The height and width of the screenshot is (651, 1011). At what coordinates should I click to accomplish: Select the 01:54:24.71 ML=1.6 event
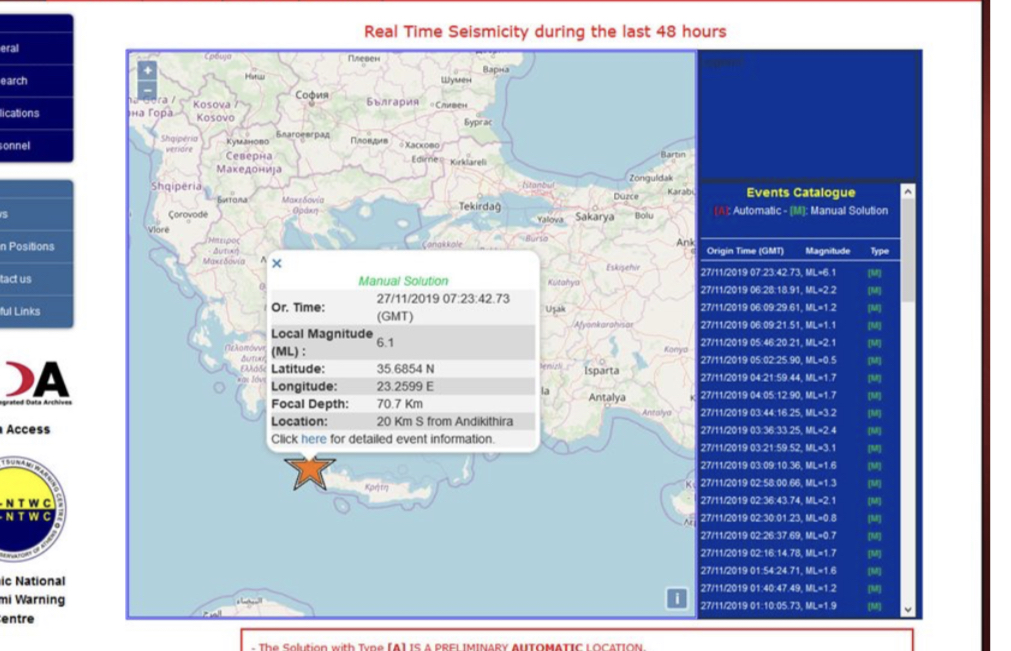click(x=792, y=570)
